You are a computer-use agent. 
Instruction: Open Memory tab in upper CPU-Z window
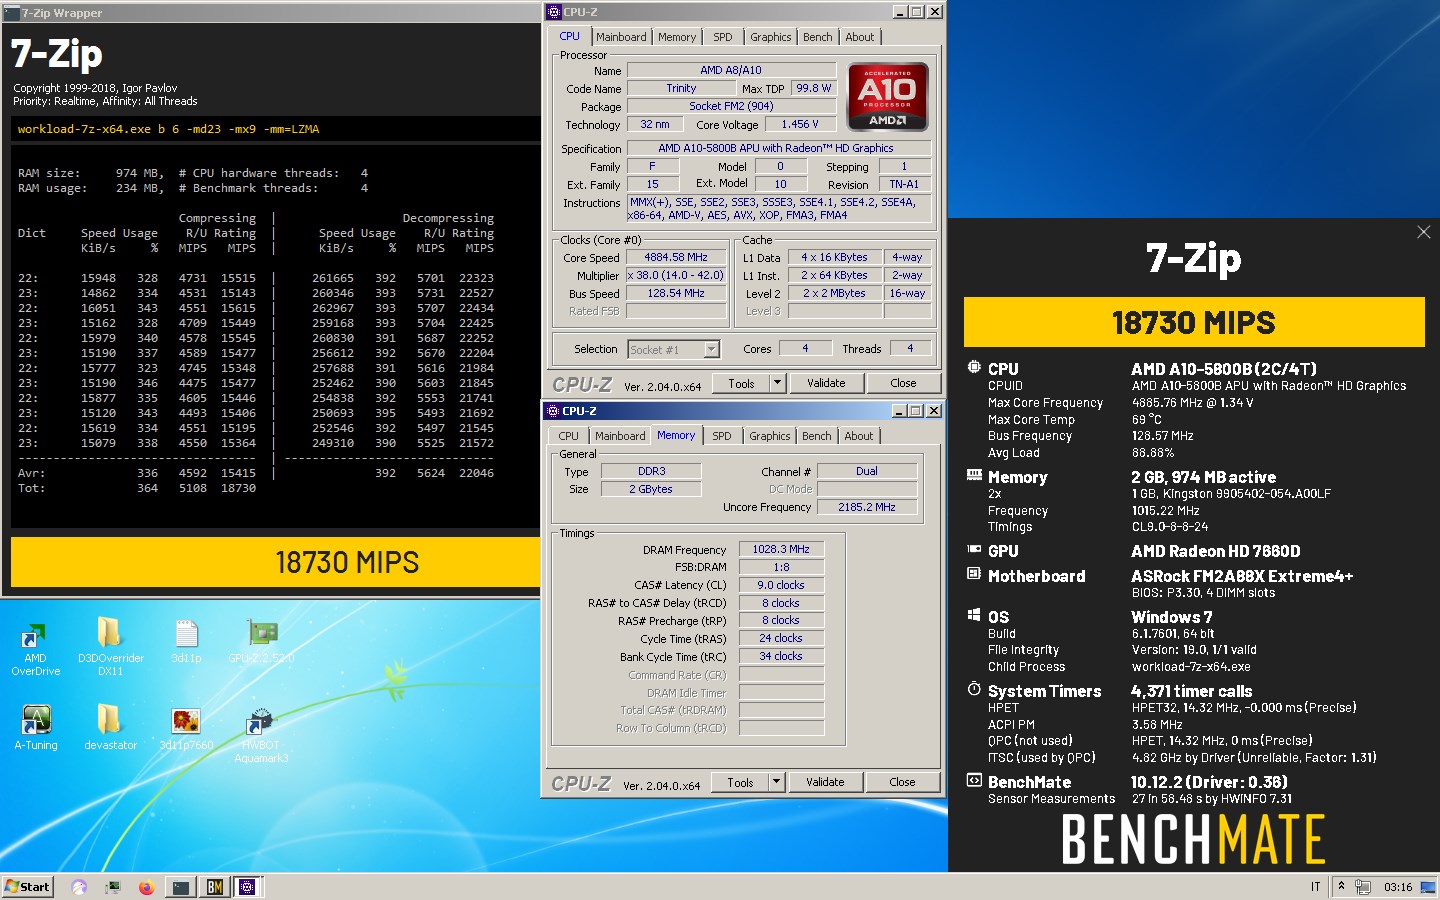point(677,37)
